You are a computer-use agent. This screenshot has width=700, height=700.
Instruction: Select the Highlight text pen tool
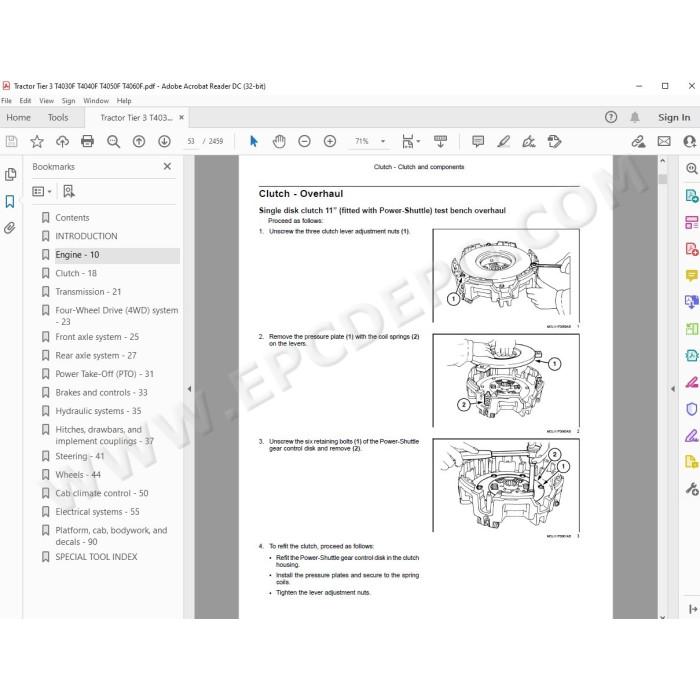pos(504,142)
